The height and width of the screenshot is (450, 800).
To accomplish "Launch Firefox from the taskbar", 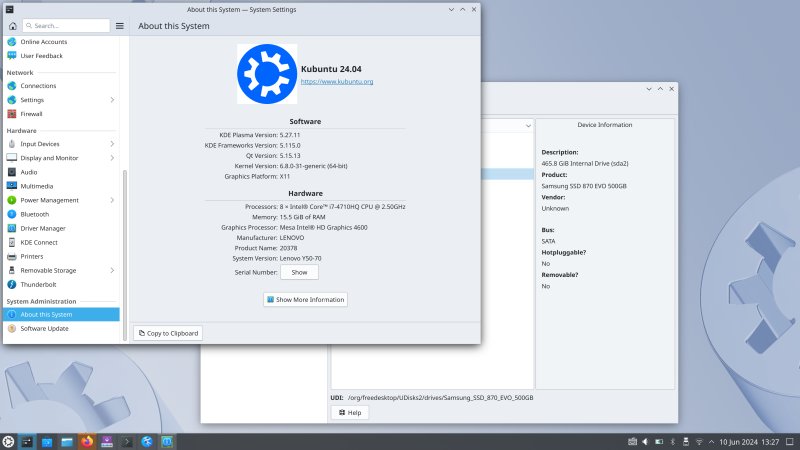I will tap(87, 441).
